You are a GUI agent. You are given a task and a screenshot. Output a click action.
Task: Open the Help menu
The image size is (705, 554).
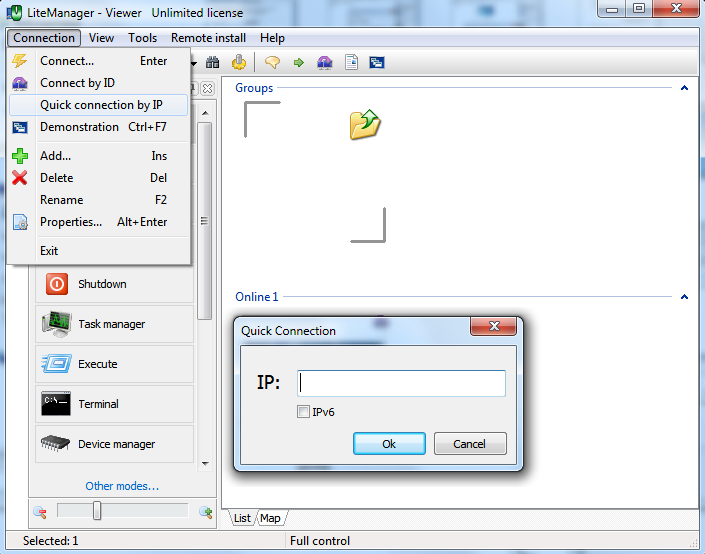[272, 38]
